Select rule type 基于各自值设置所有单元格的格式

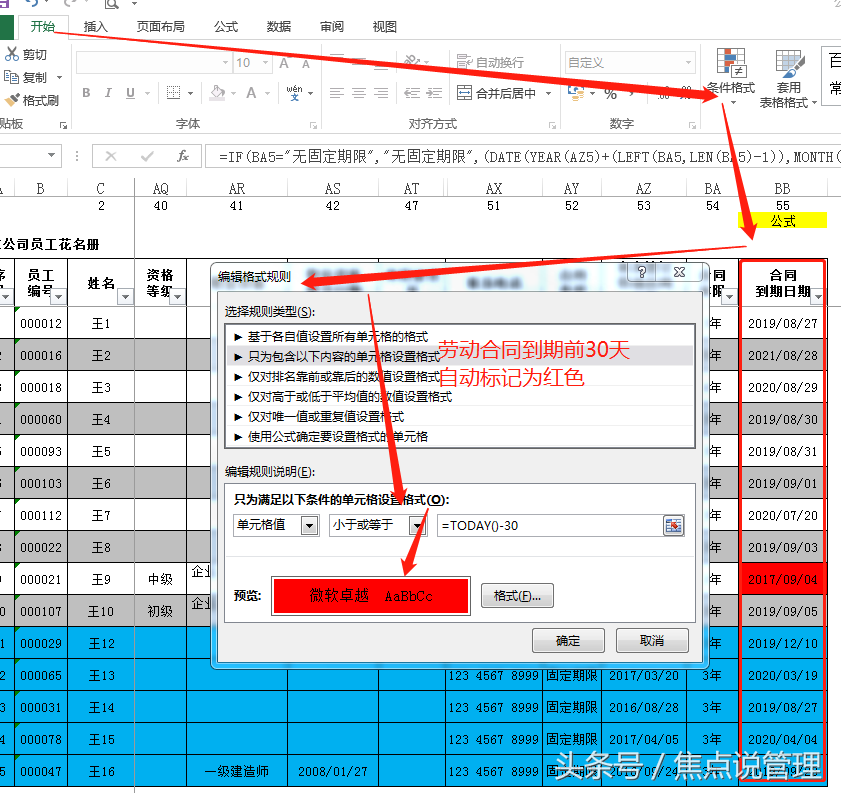[460, 337]
